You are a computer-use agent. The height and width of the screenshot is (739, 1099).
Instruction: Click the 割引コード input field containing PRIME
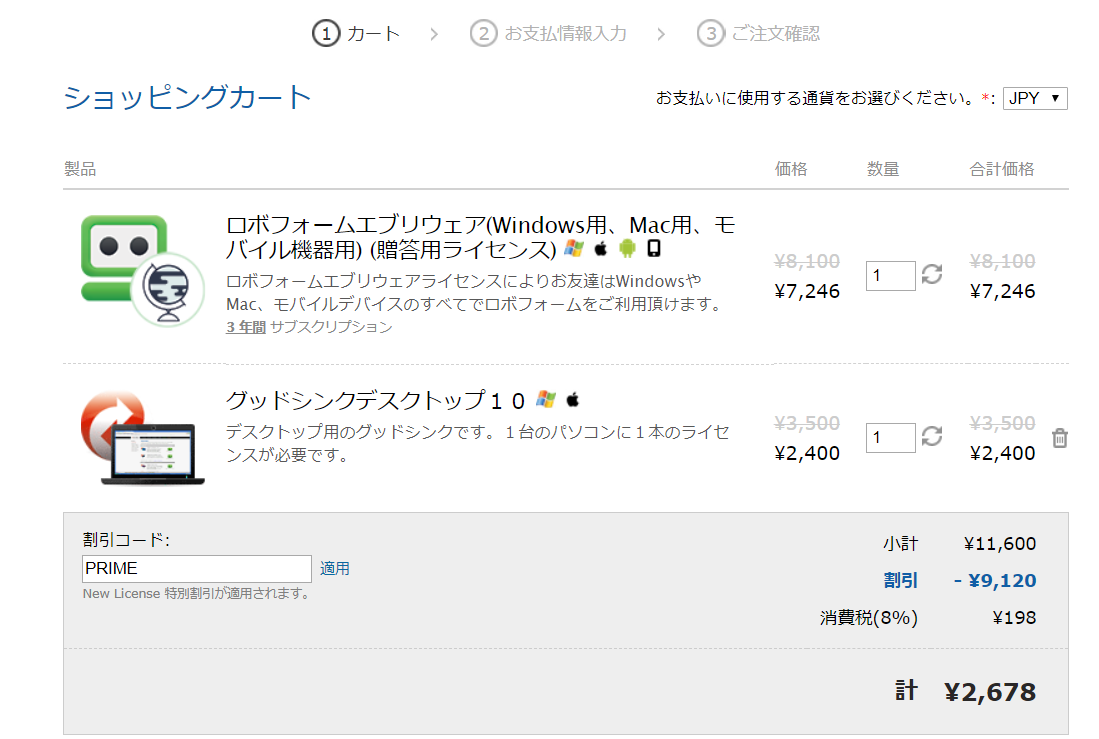coord(197,569)
